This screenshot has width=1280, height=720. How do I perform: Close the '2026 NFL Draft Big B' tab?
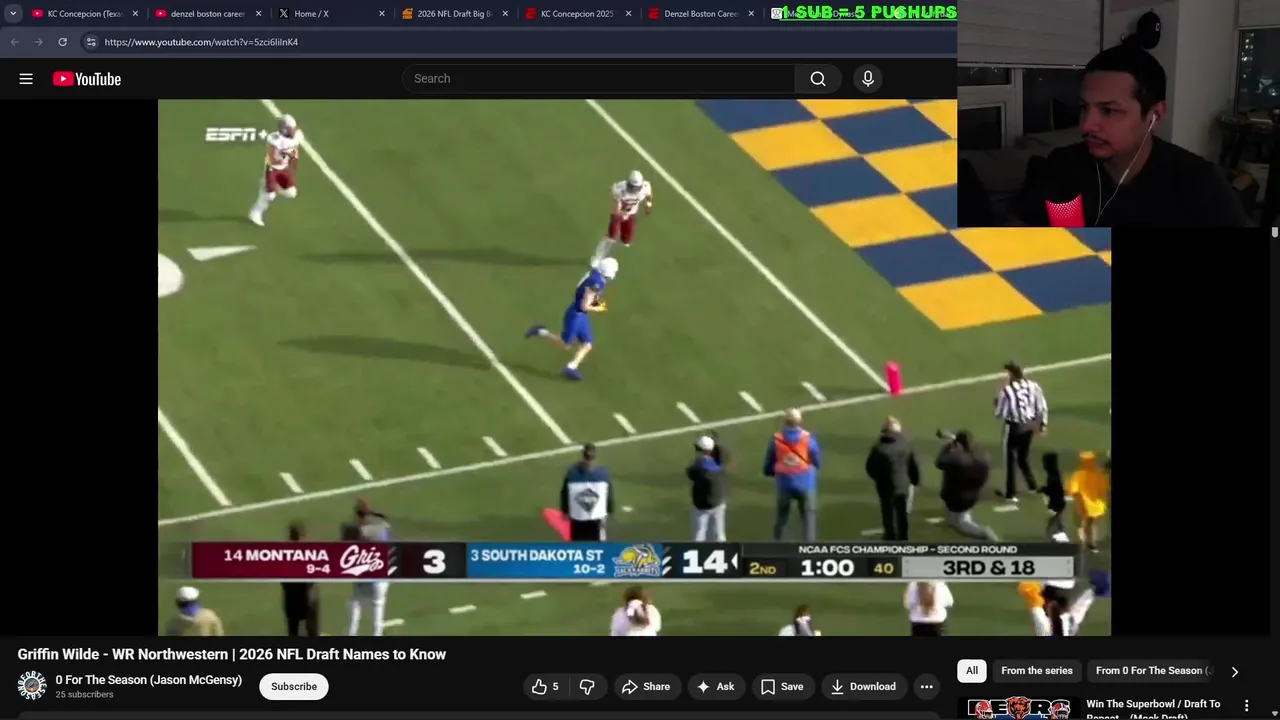click(505, 14)
